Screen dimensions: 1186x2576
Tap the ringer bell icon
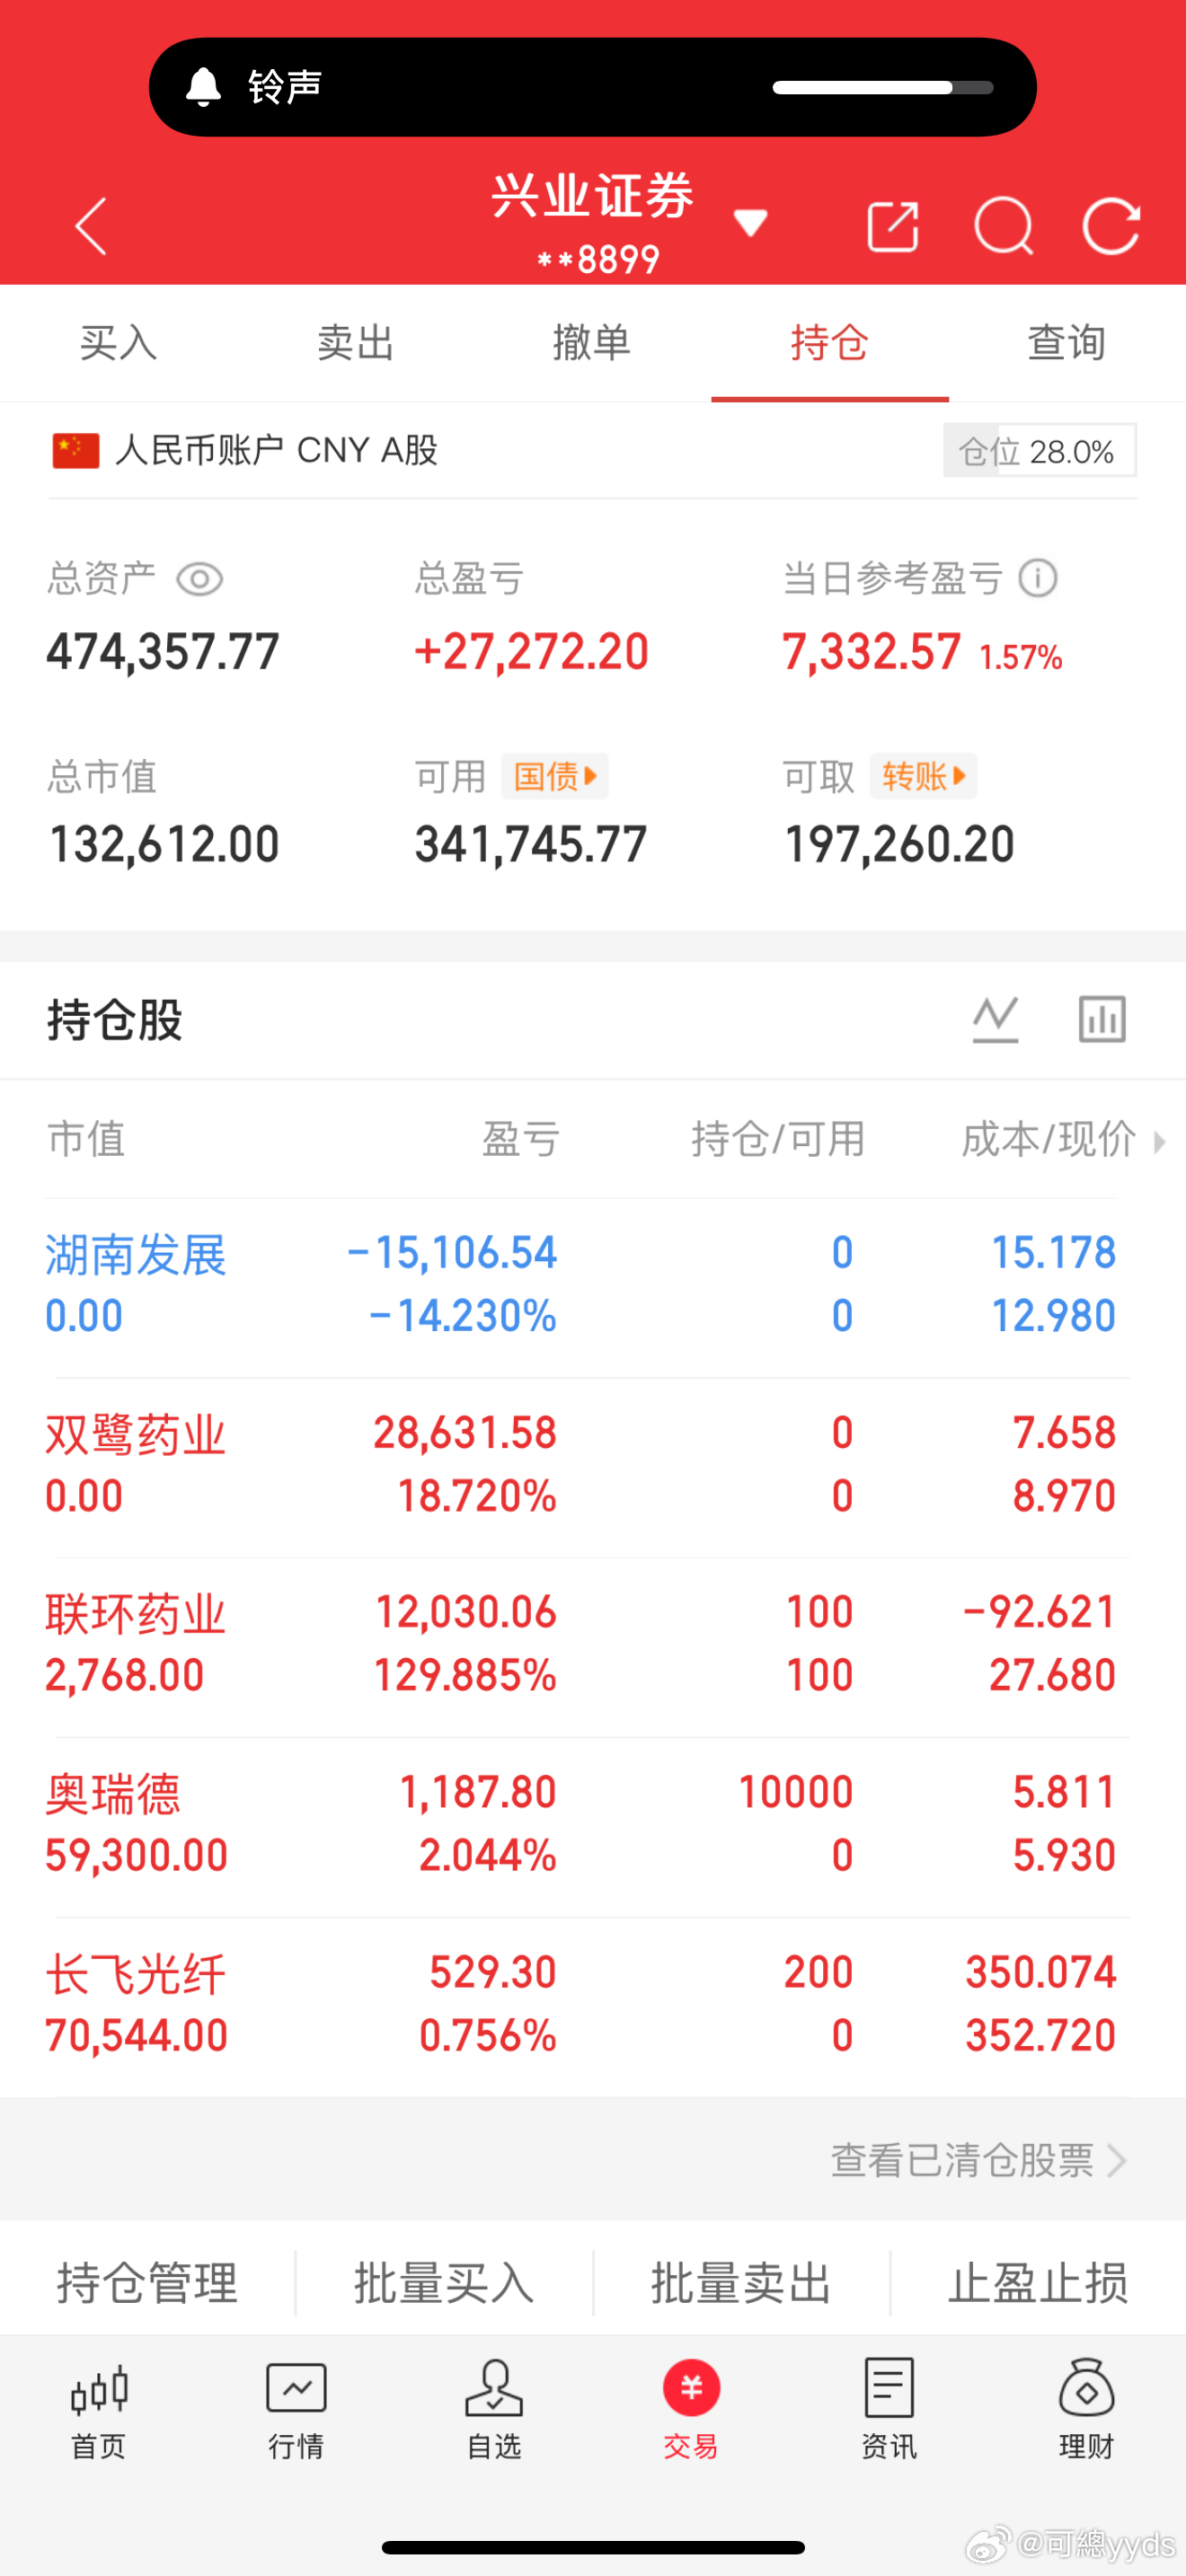tap(203, 87)
